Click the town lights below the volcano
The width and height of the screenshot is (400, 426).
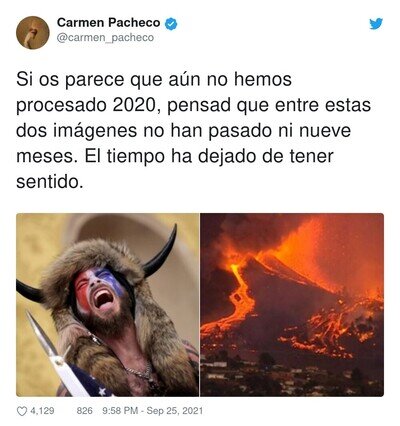click(292, 375)
